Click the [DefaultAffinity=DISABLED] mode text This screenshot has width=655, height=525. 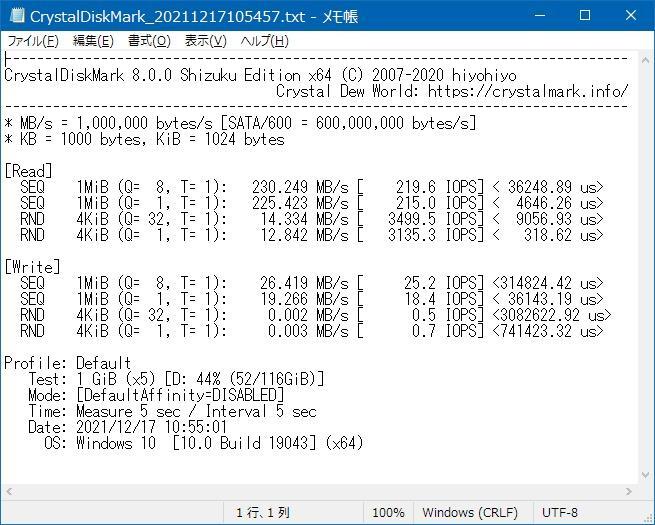coord(180,395)
